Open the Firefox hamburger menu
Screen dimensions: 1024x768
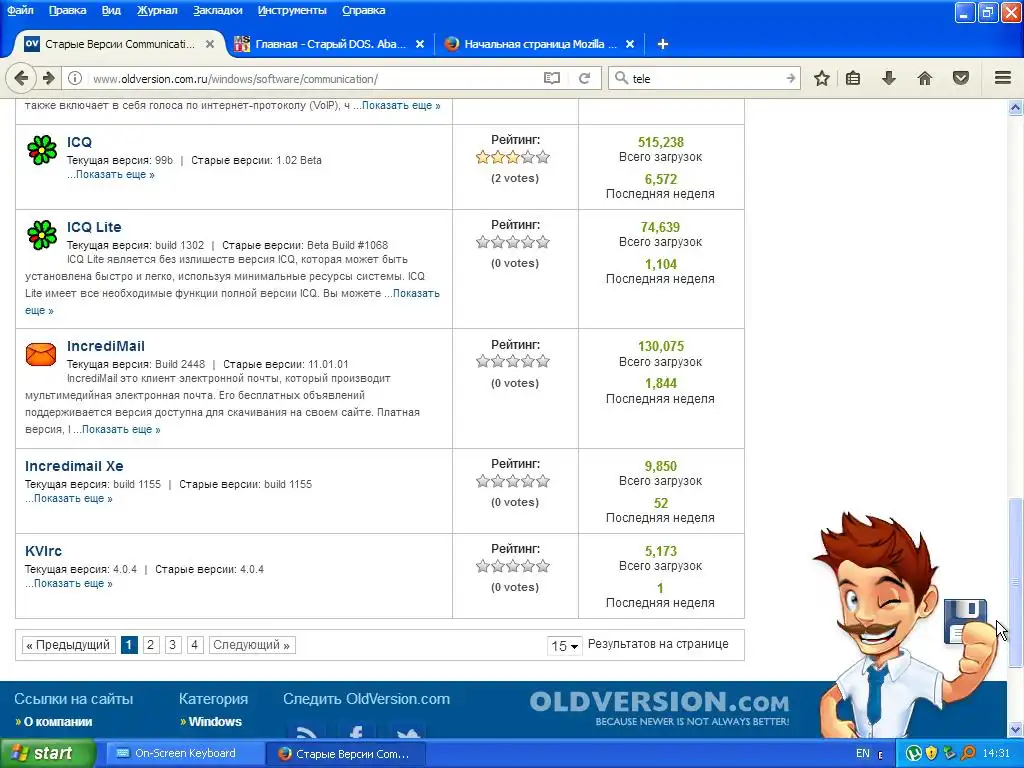(1003, 78)
